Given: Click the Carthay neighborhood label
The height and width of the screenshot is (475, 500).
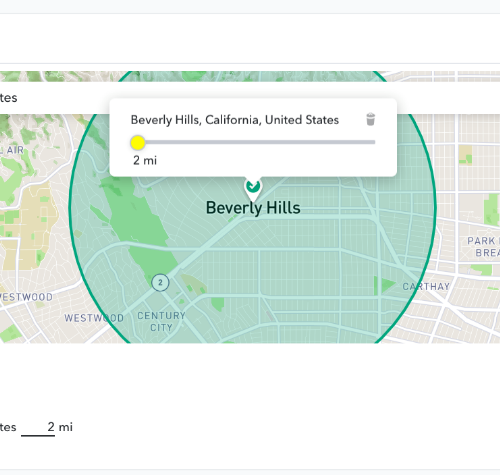Looking at the screenshot, I should point(426,286).
